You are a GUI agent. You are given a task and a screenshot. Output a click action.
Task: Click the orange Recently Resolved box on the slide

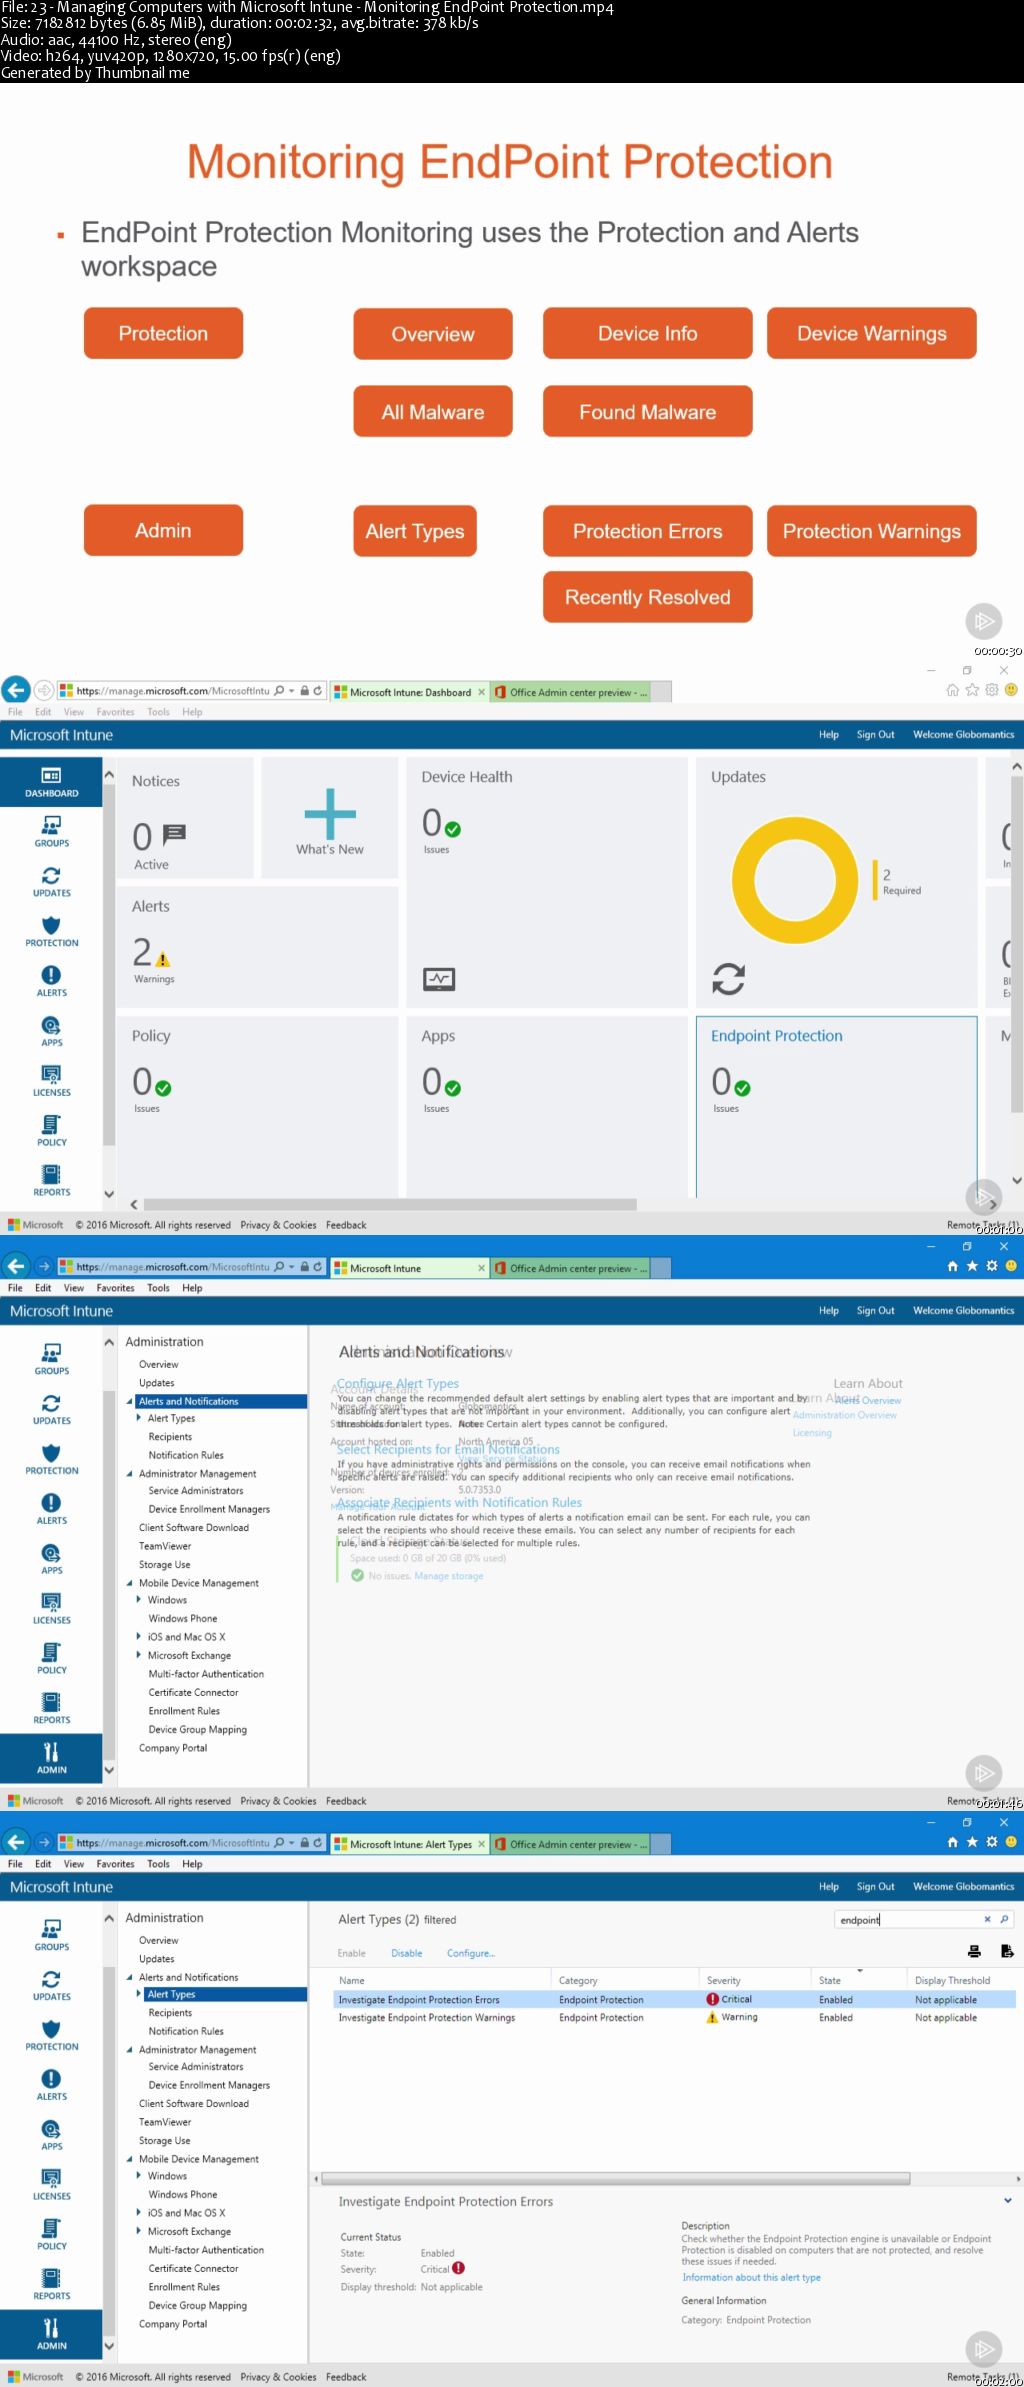647,597
